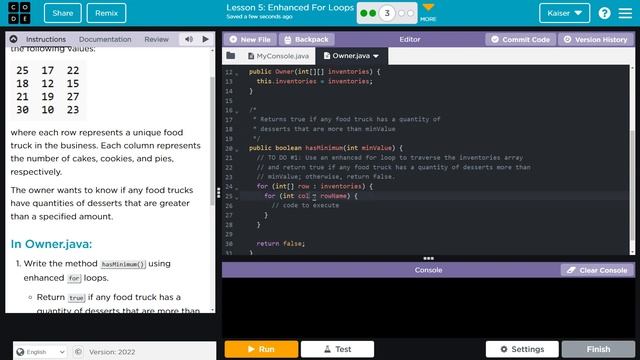Open Version History
Screen dimensions: 640x360
click(596, 39)
